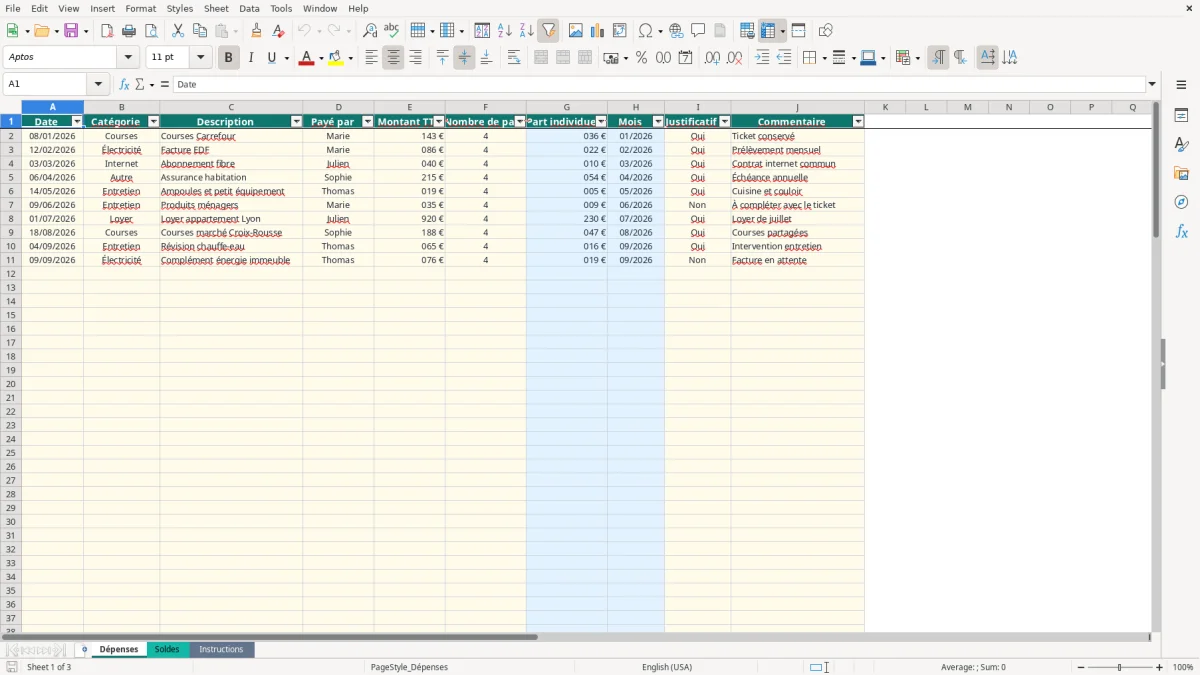
Task: Open the Data menu
Action: tap(249, 8)
